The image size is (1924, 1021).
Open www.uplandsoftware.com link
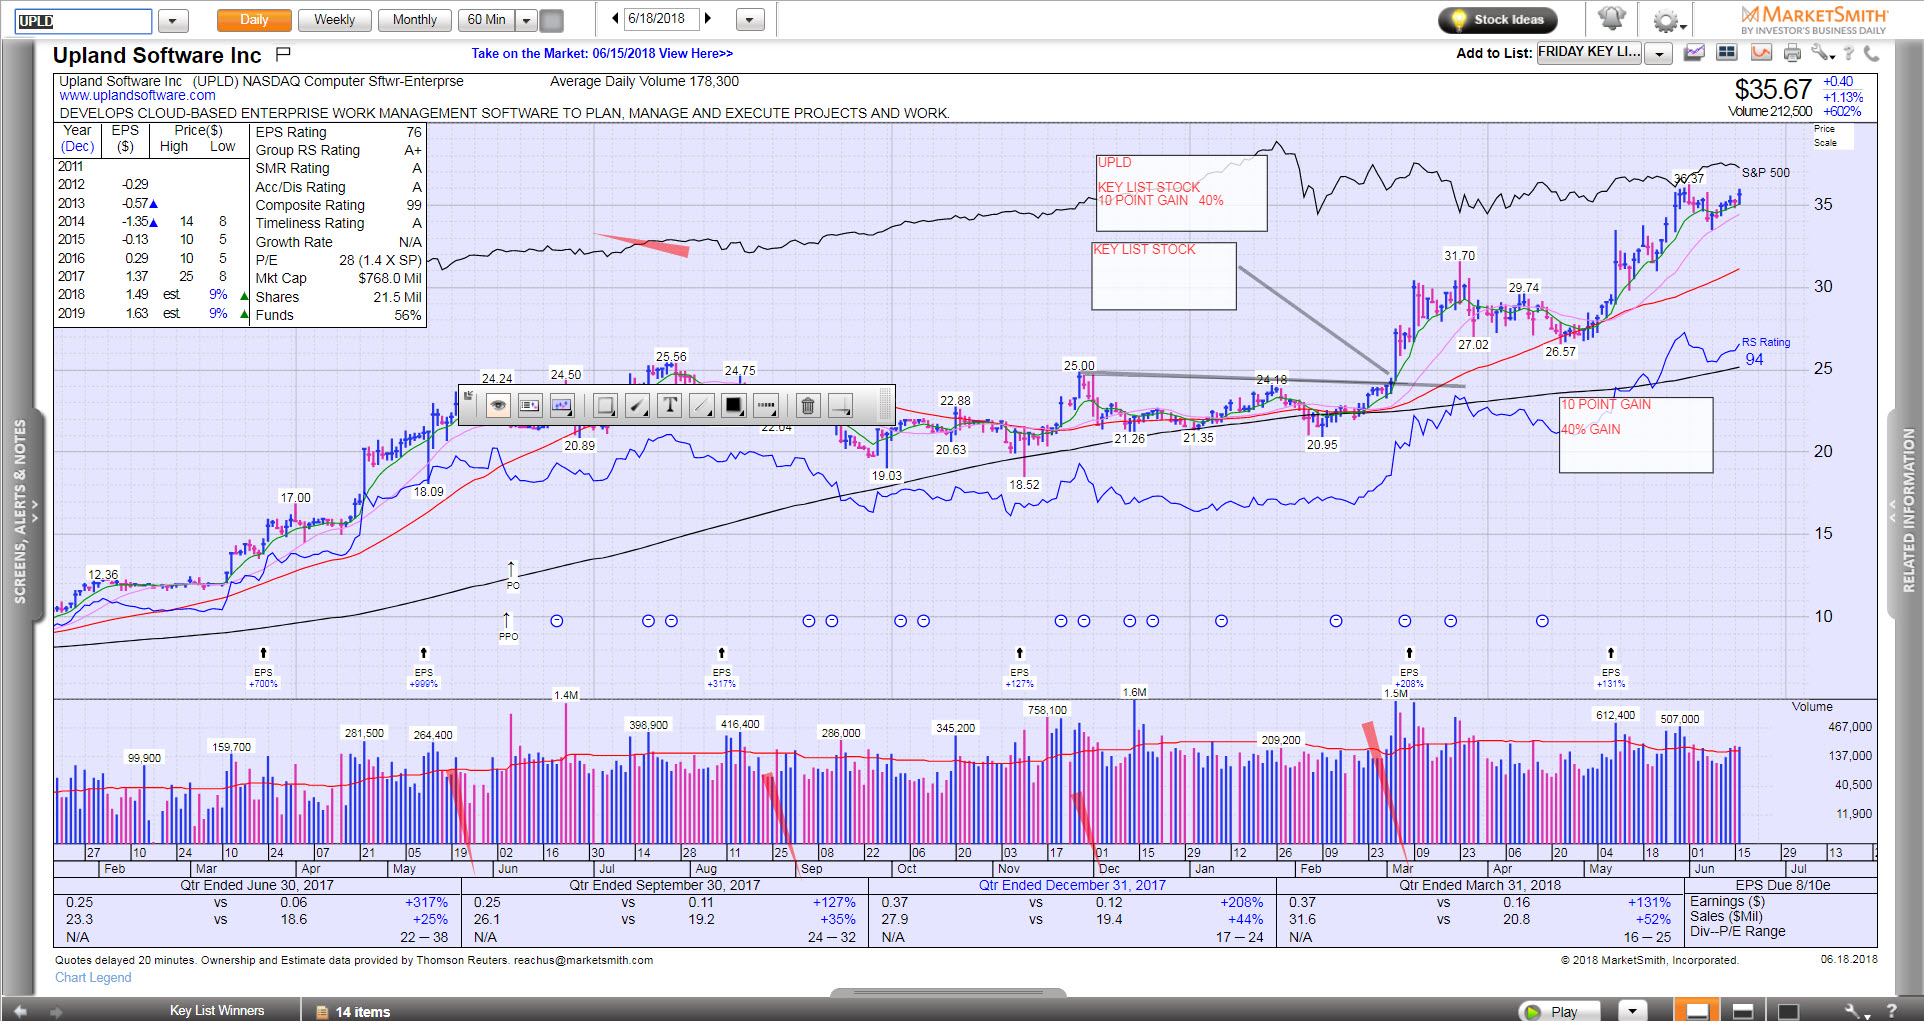pos(137,96)
